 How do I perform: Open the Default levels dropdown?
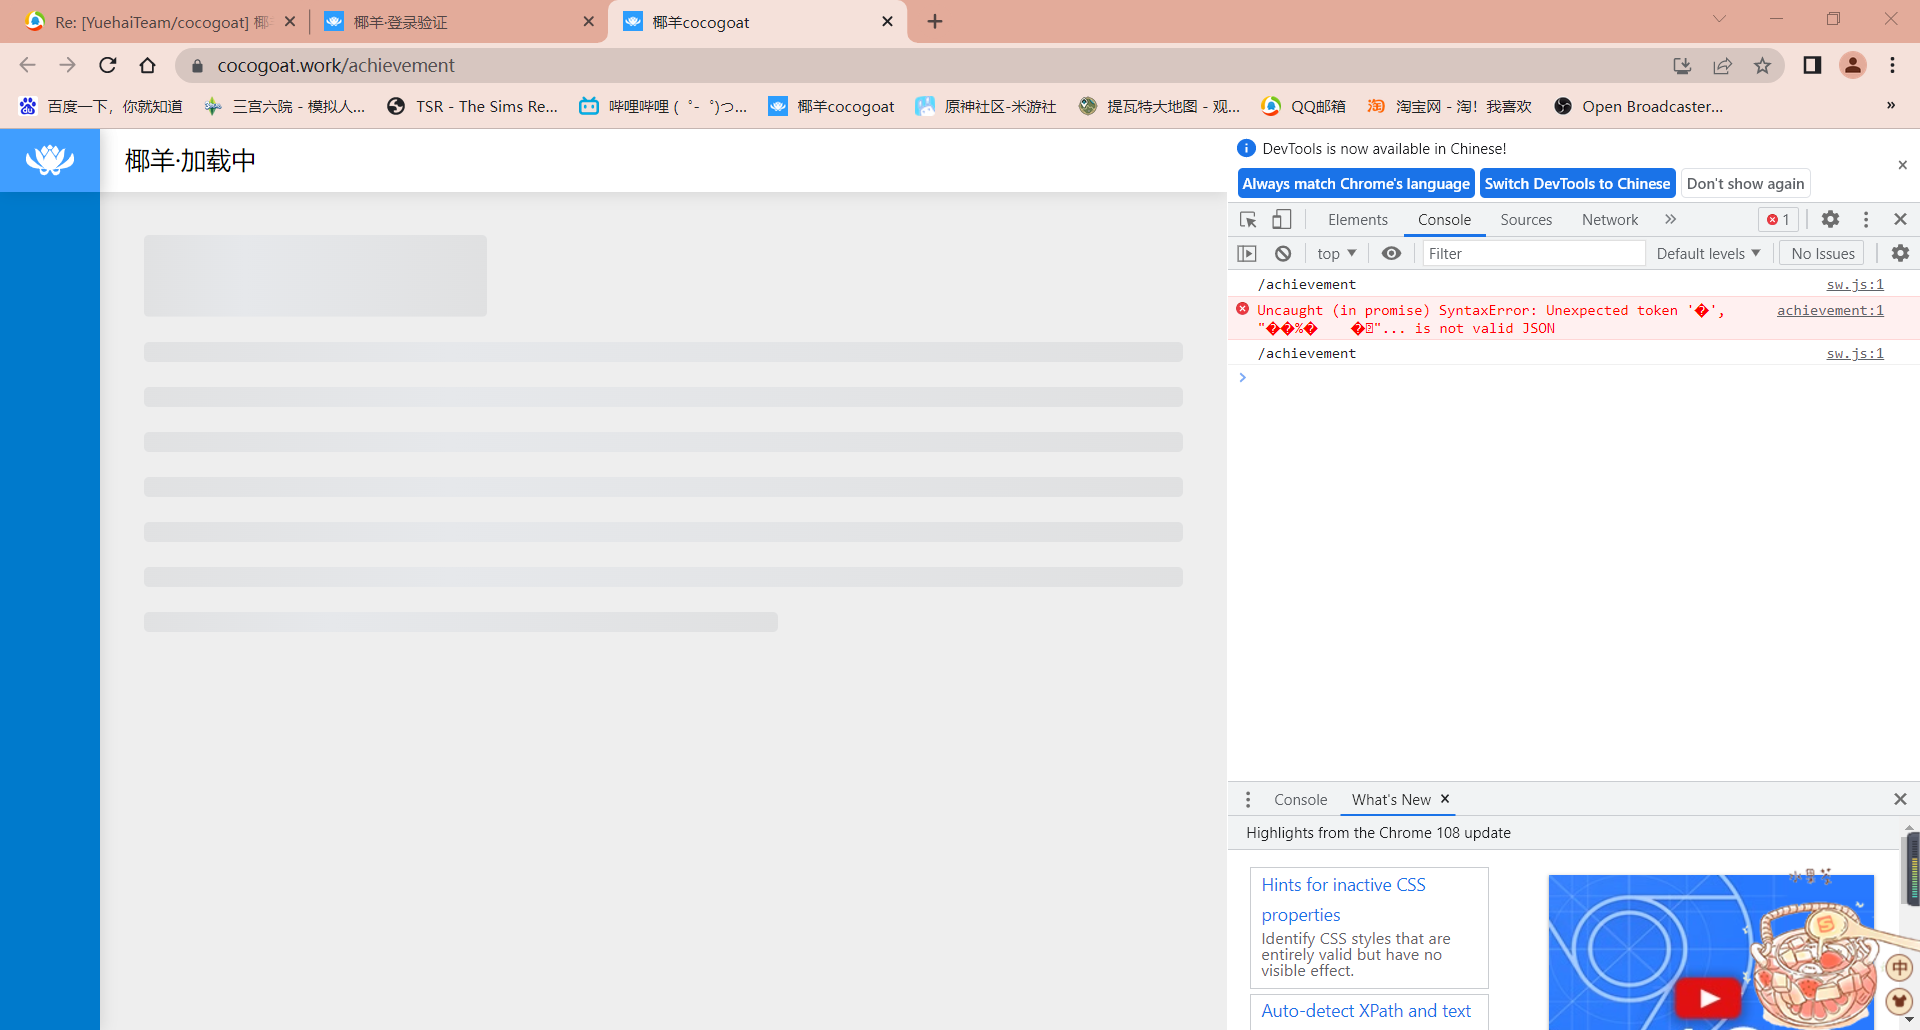coord(1706,253)
